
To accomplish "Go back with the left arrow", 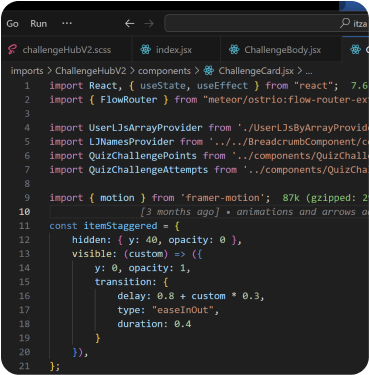I will 130,24.
